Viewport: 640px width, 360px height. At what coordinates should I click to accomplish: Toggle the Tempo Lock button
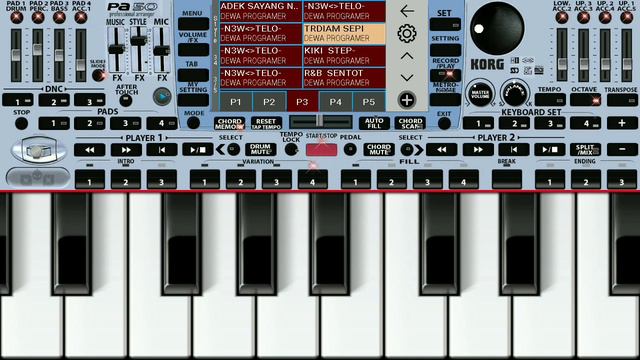click(x=291, y=149)
